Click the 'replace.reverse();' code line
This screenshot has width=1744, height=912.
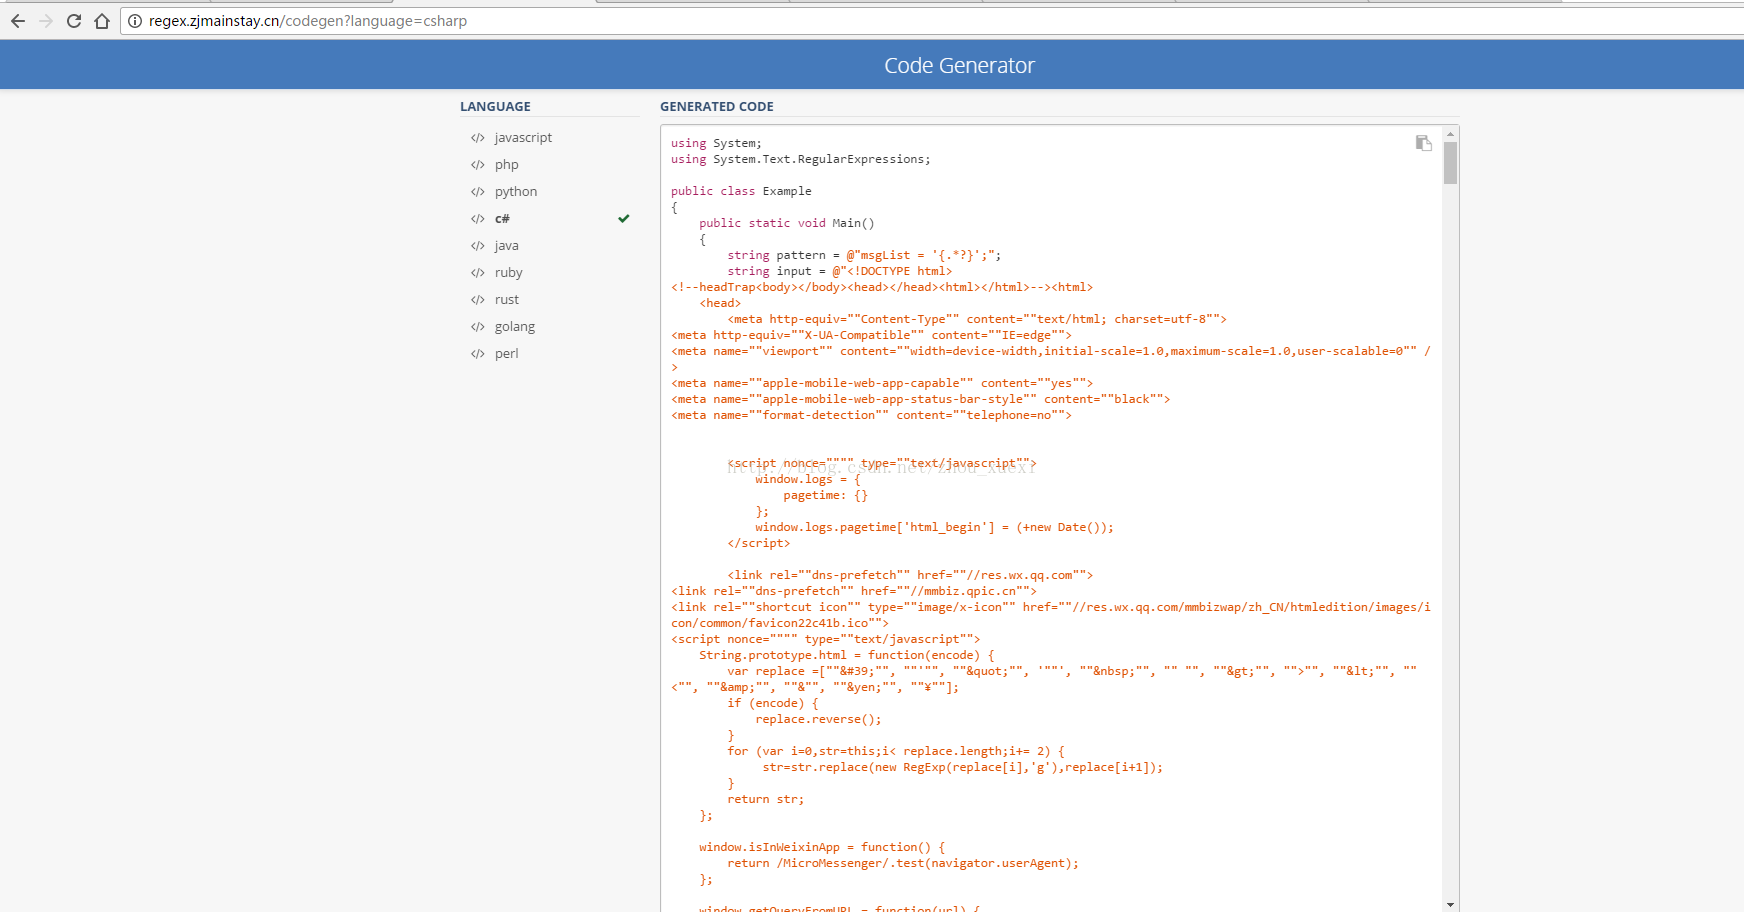(819, 719)
